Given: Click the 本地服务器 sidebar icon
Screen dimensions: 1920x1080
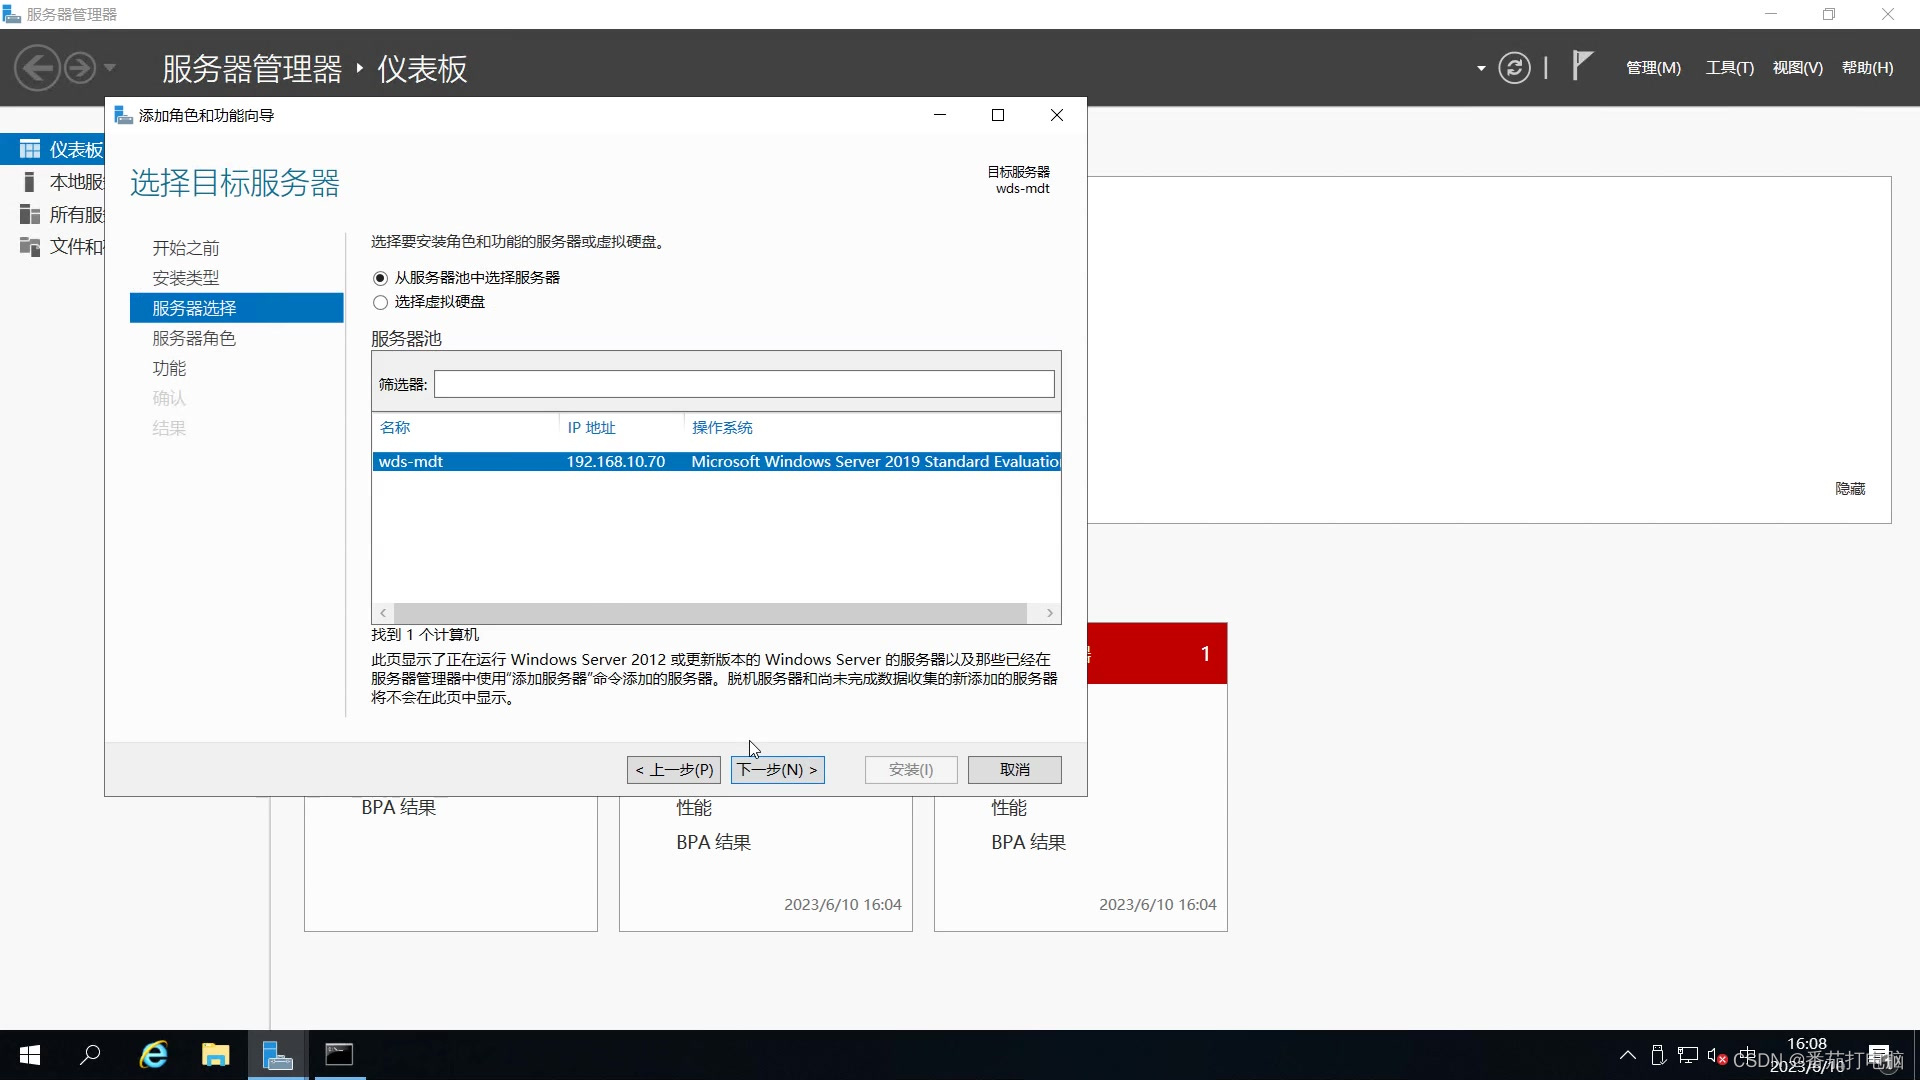Looking at the screenshot, I should point(29,182).
